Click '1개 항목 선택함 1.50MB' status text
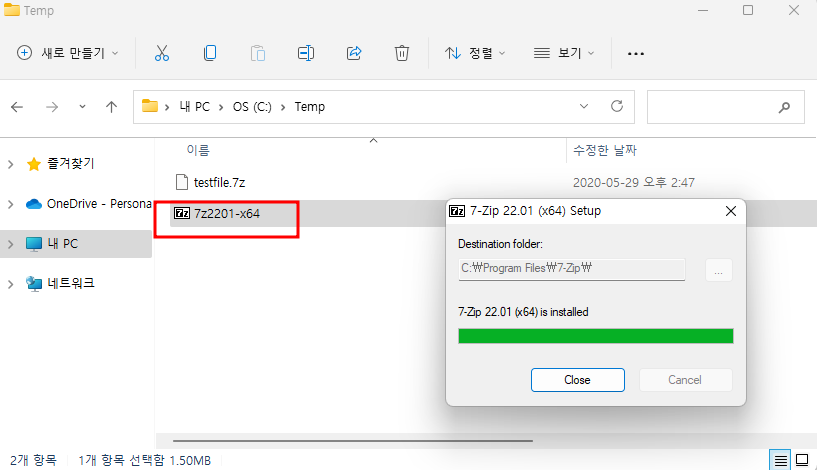The width and height of the screenshot is (817, 470). pyautogui.click(x=144, y=460)
